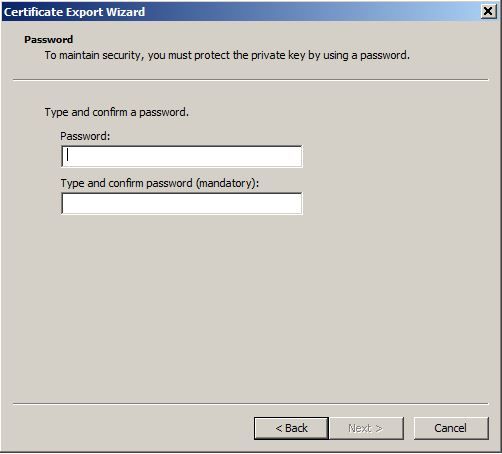Close the Certificate Export Wizard with the X icon
The width and height of the screenshot is (502, 454).
[x=488, y=12]
